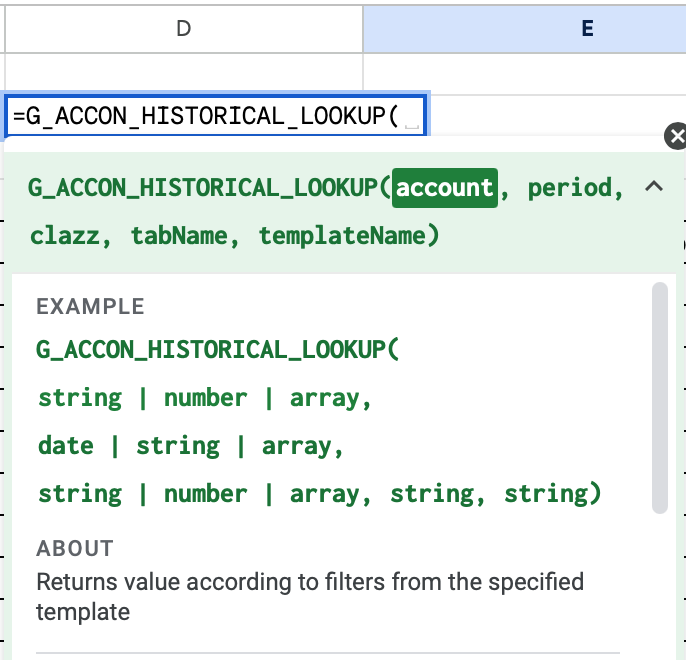686x660 pixels.
Task: Select column E header
Action: 525,29
